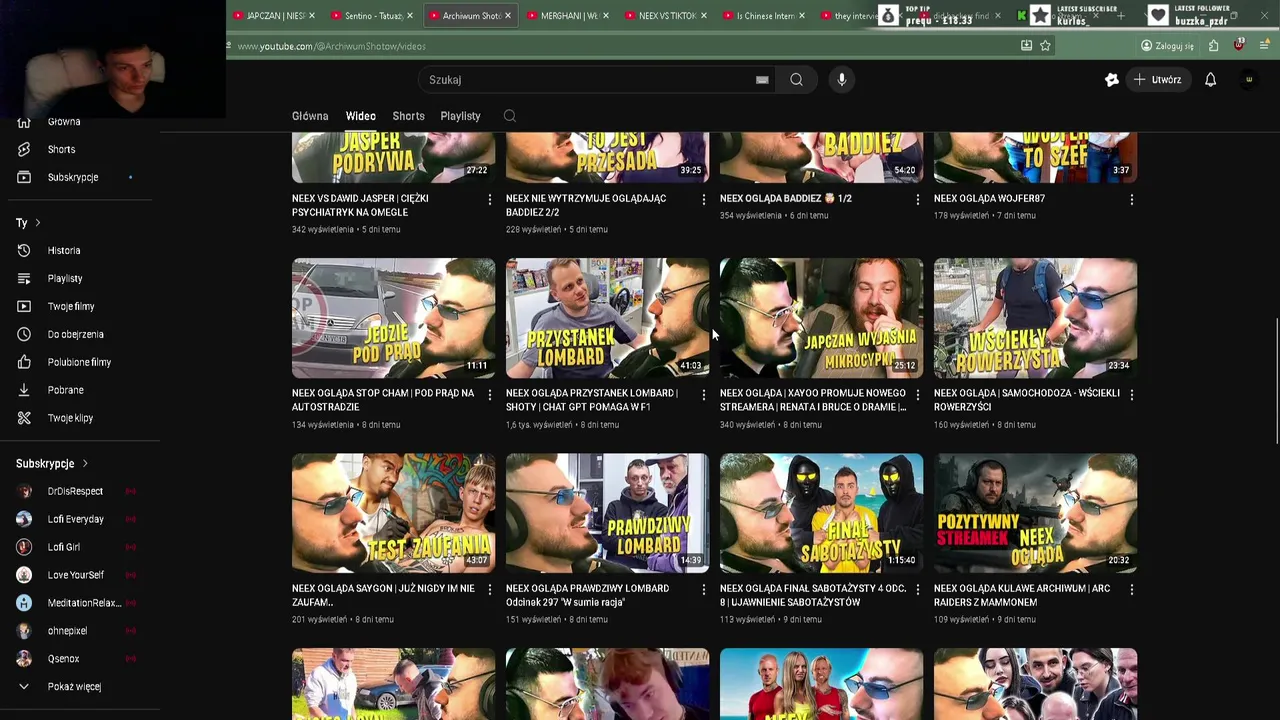Switch to channel Główna tab

(310, 116)
